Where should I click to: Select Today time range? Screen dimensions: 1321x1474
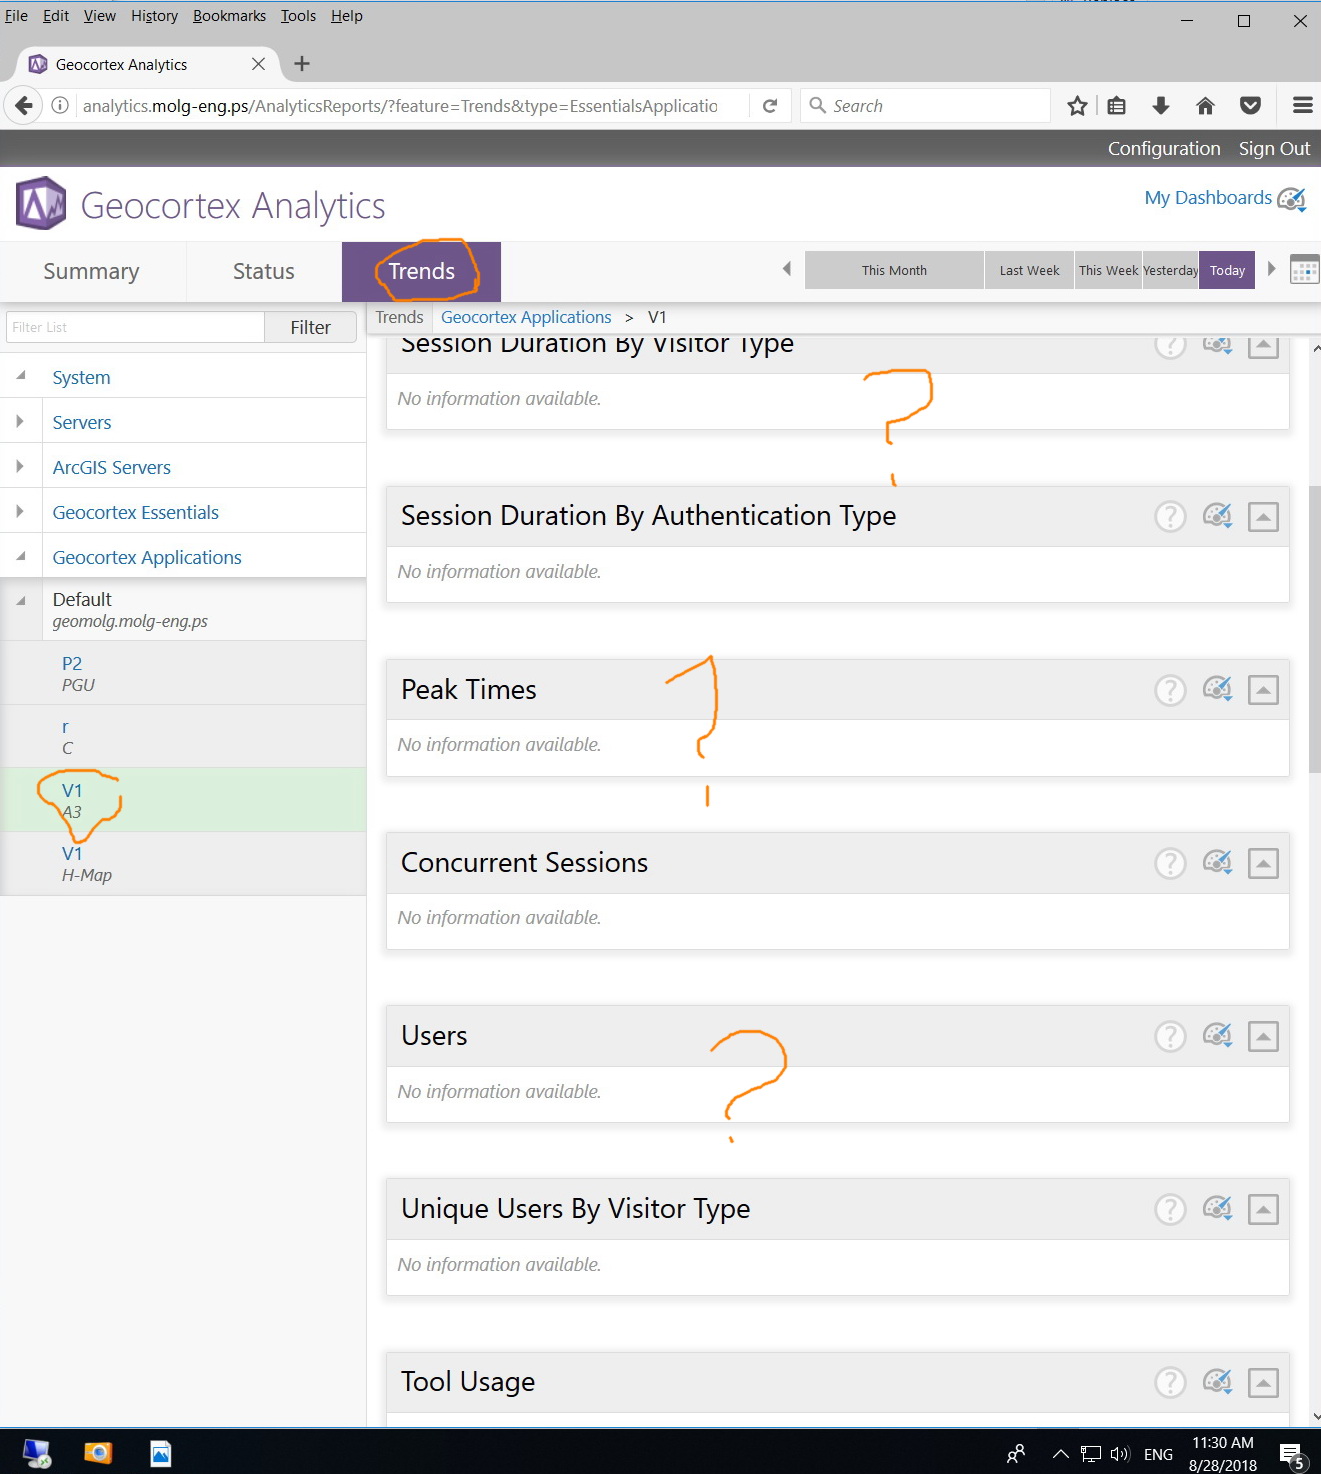tap(1227, 270)
